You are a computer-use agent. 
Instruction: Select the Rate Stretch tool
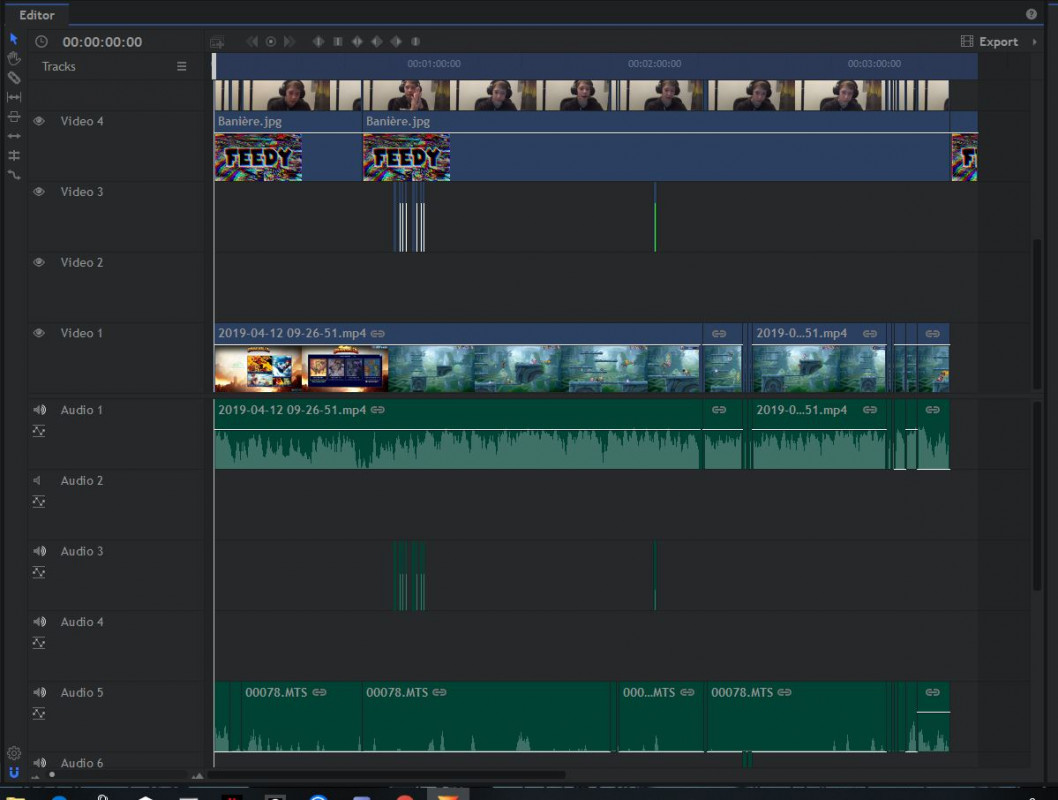coord(13,175)
